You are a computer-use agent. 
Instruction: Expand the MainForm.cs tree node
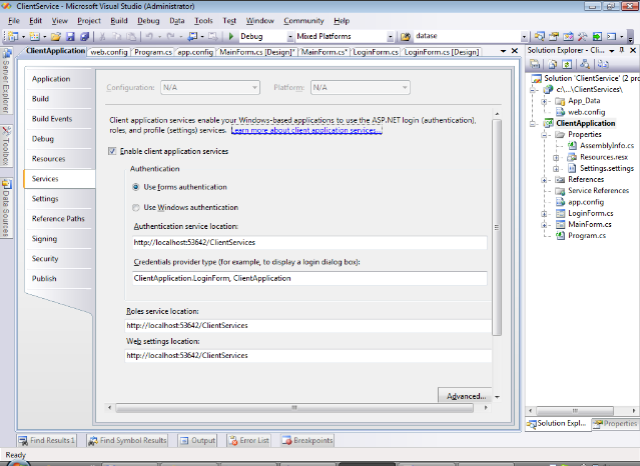click(544, 224)
